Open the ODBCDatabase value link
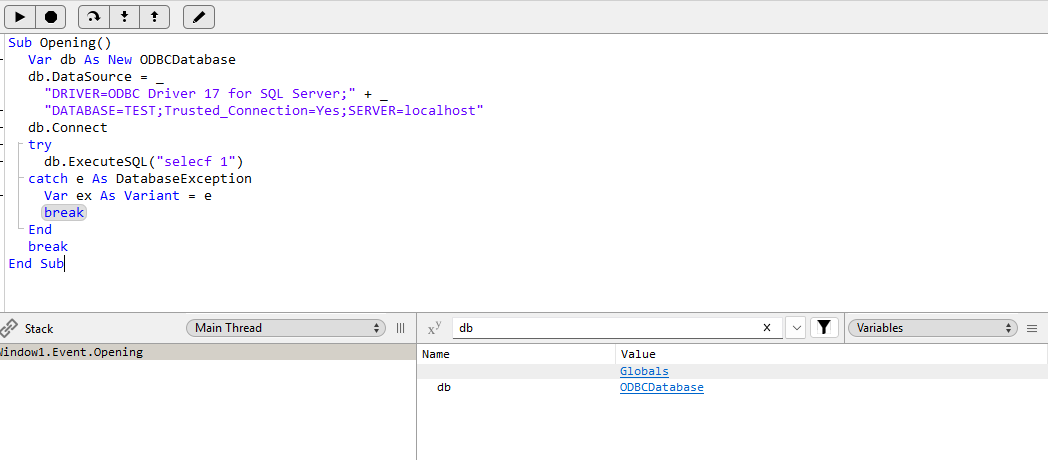 point(661,388)
